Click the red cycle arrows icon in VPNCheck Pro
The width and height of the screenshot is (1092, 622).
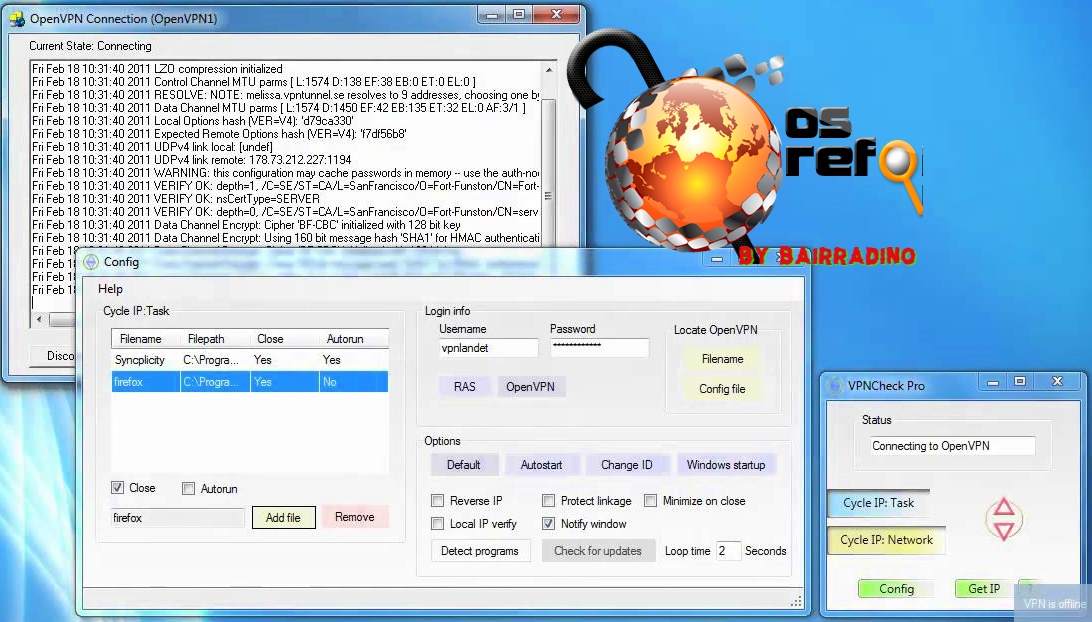(x=1004, y=519)
